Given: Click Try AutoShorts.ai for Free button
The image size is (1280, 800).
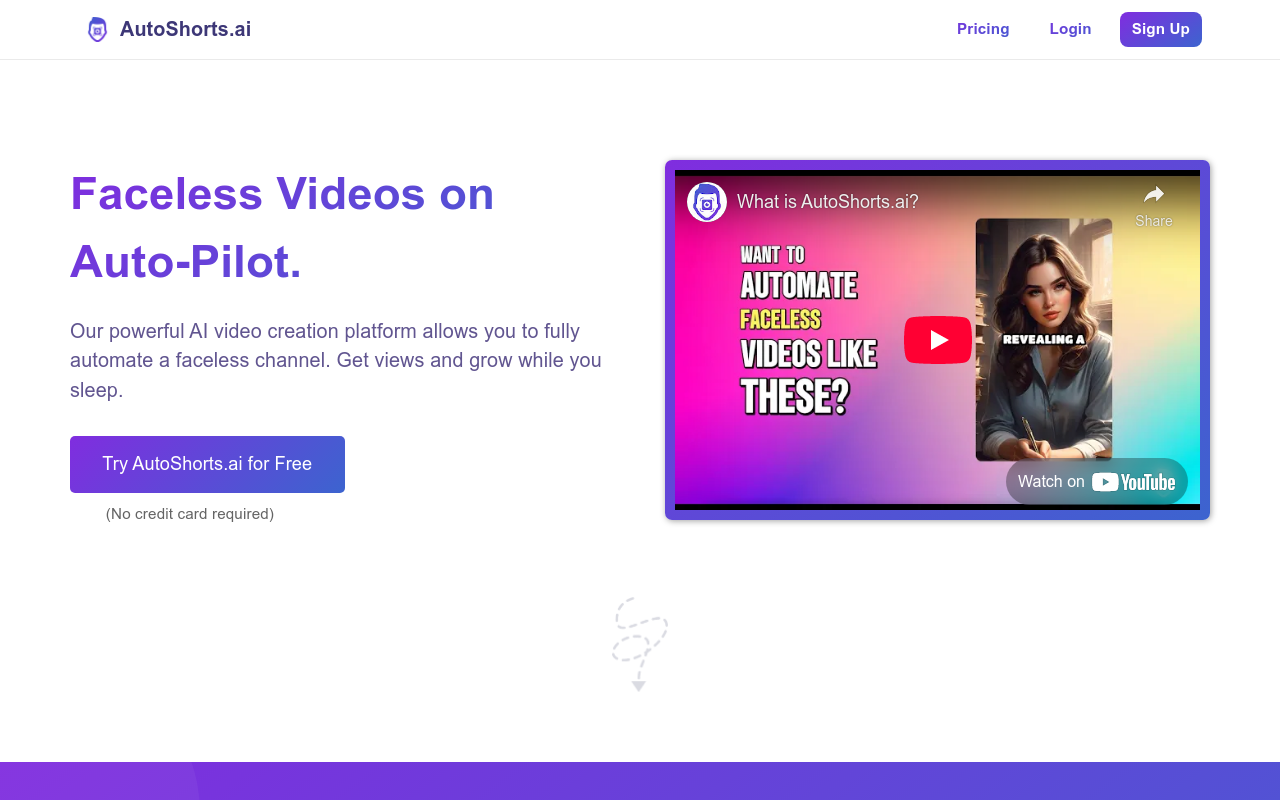Looking at the screenshot, I should coord(207,464).
